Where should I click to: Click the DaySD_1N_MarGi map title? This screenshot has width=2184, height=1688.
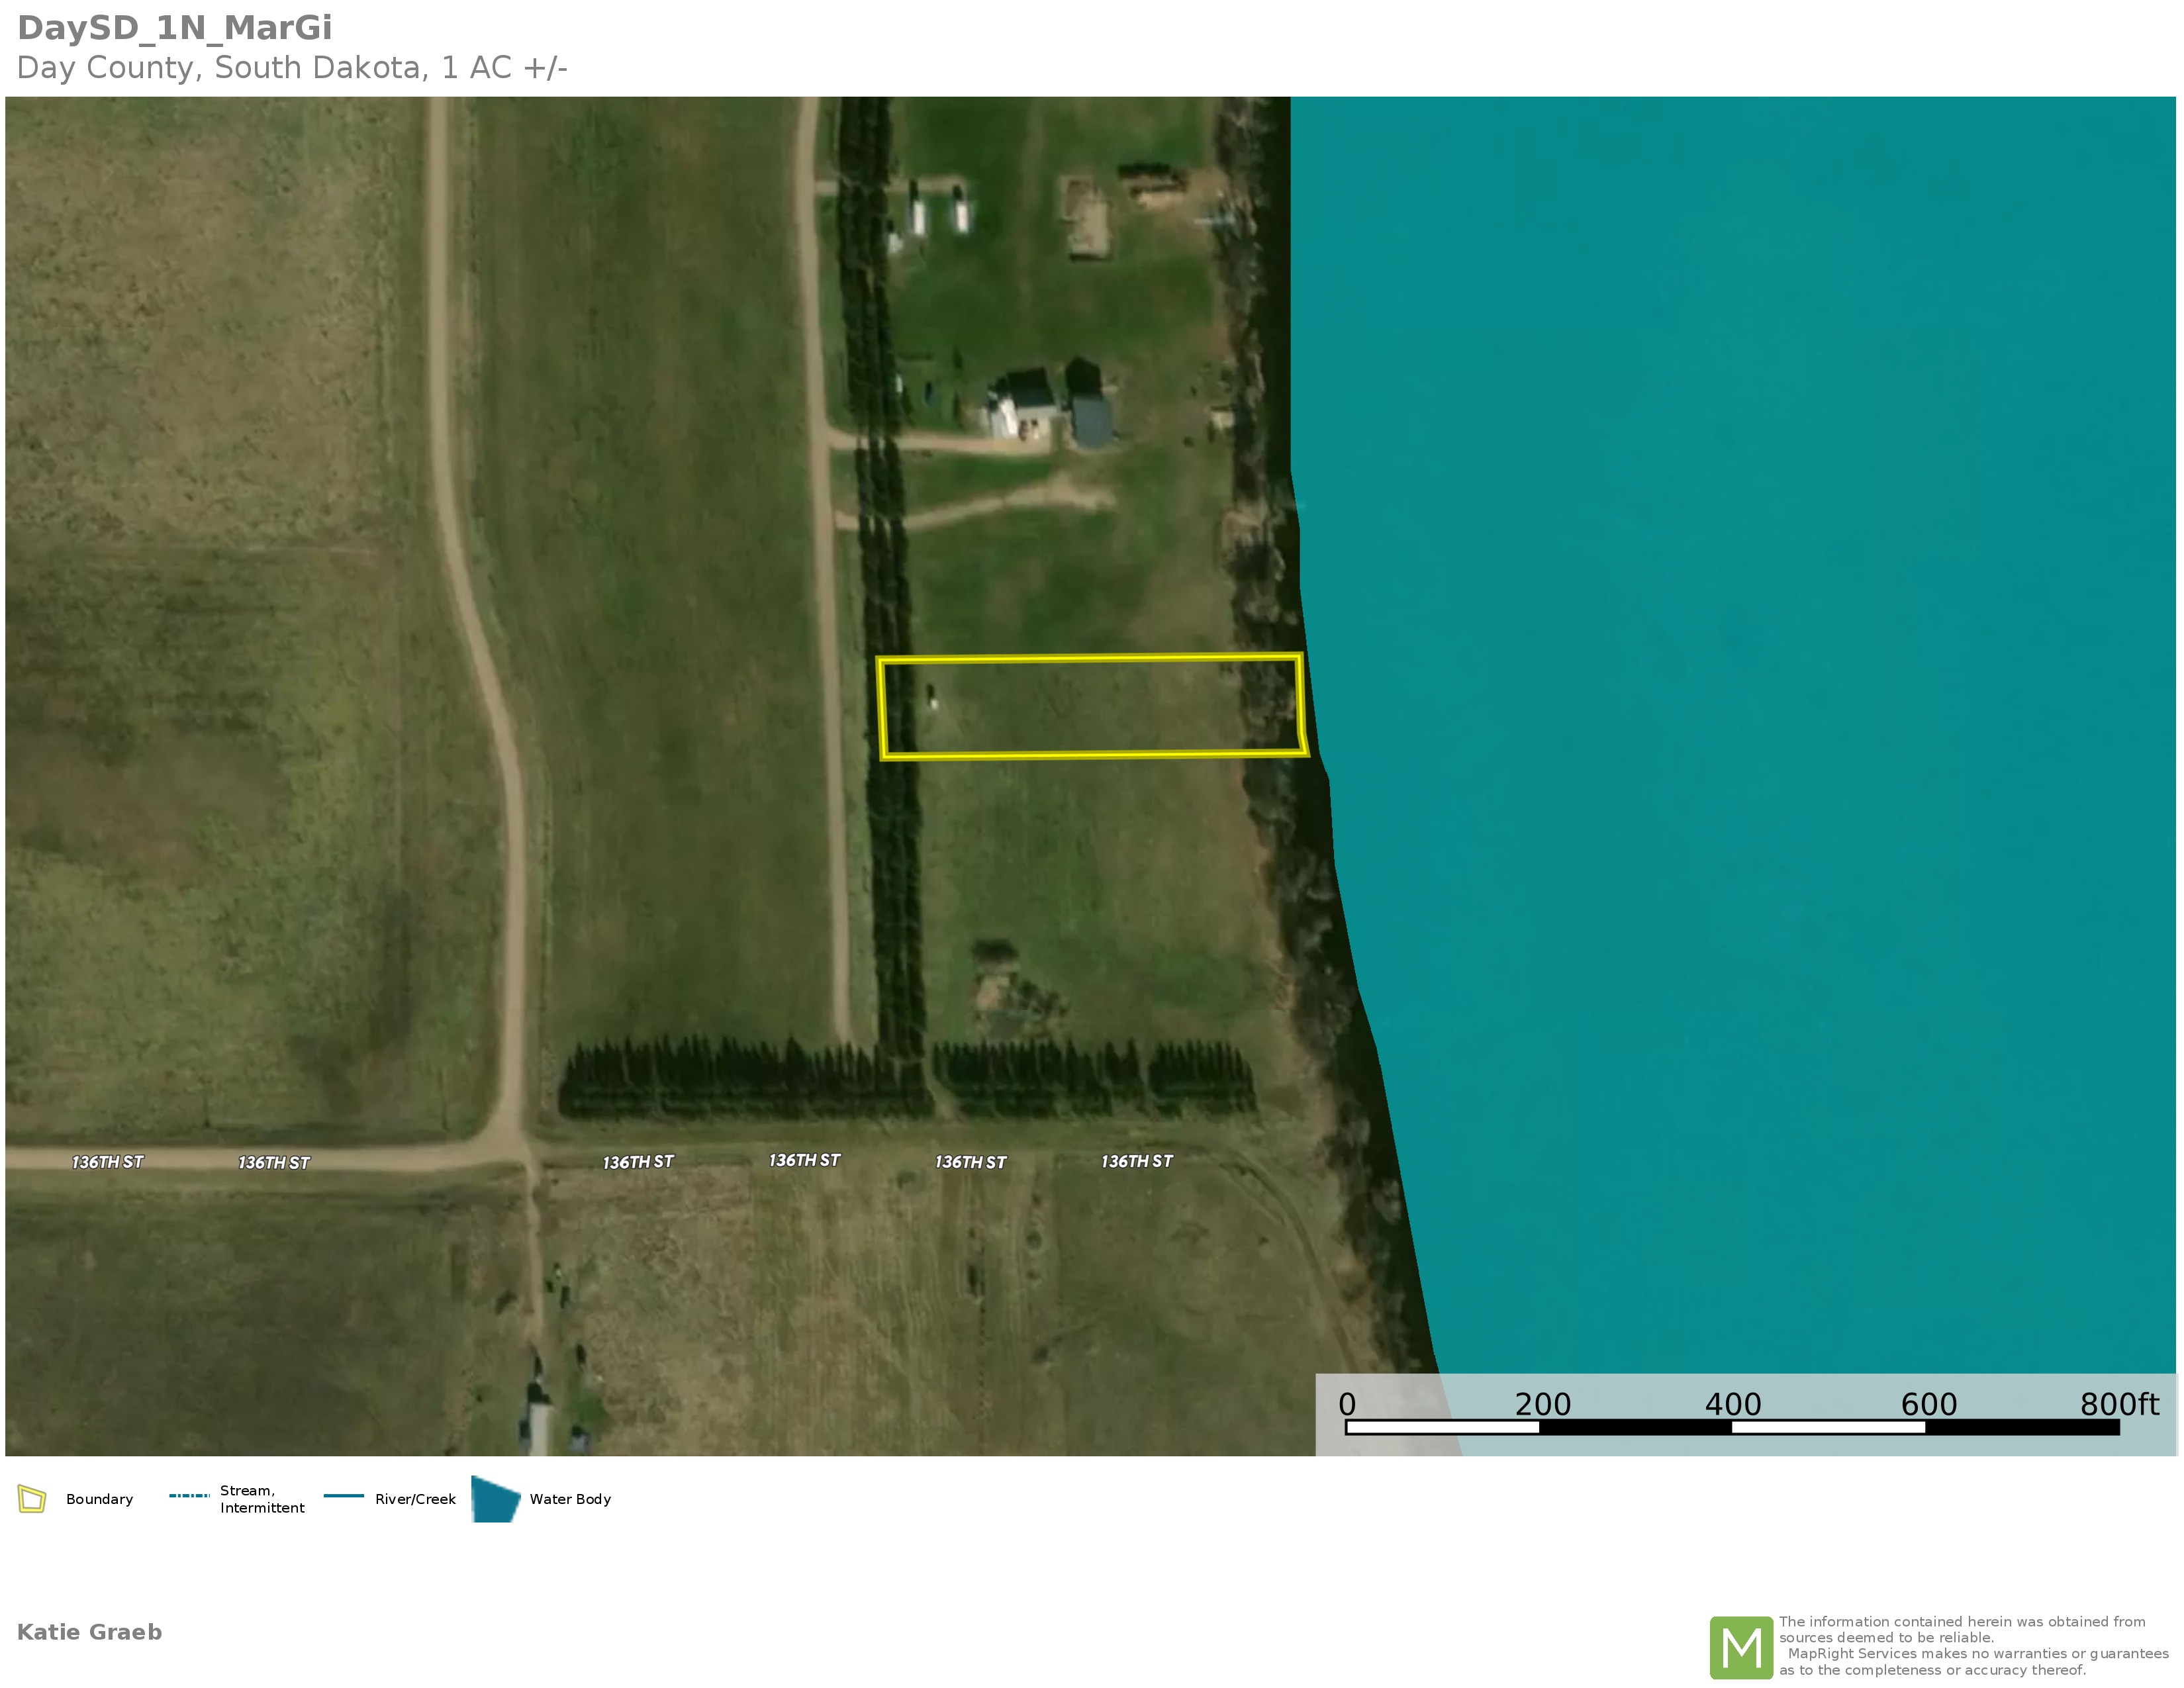[x=175, y=28]
